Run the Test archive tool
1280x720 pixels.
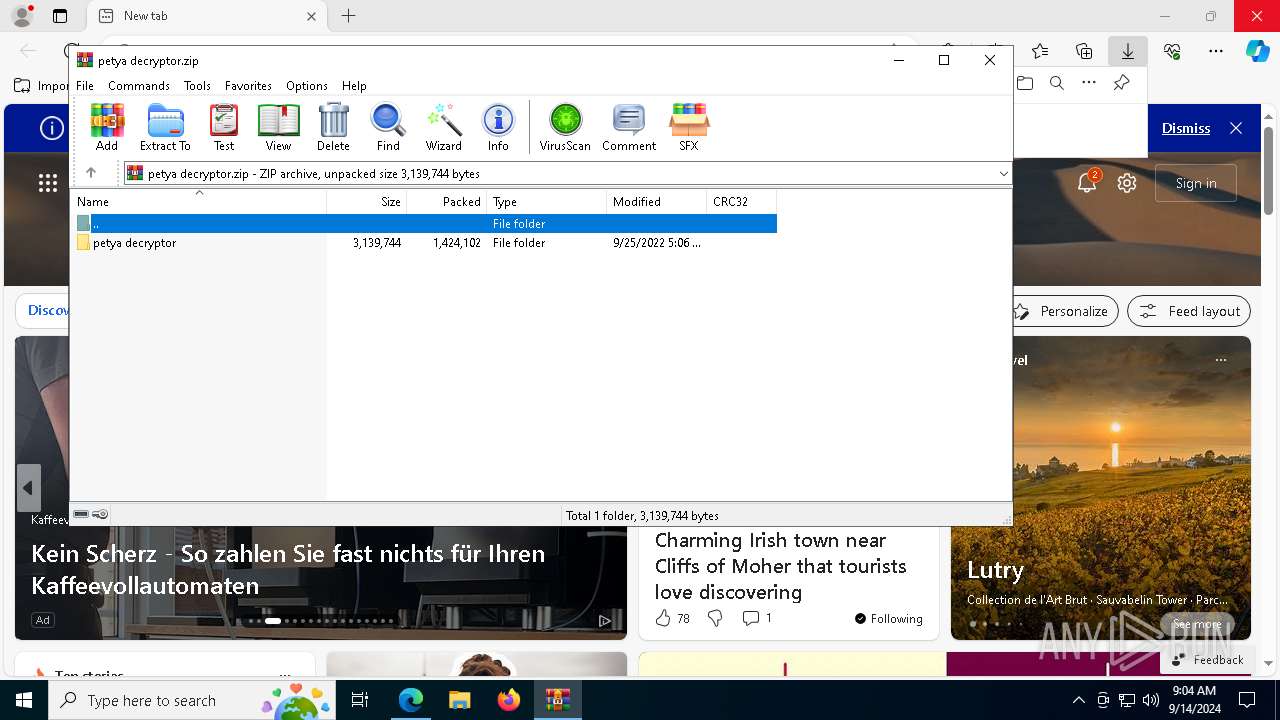pyautogui.click(x=224, y=127)
